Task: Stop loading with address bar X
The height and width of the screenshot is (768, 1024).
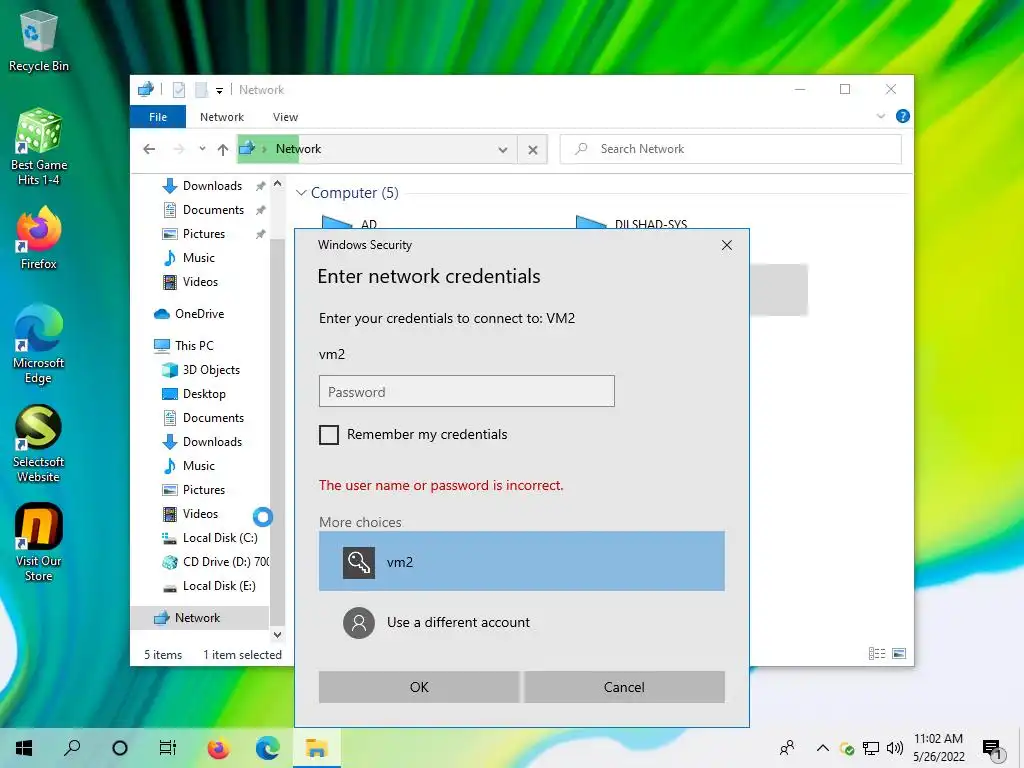Action: [x=533, y=150]
